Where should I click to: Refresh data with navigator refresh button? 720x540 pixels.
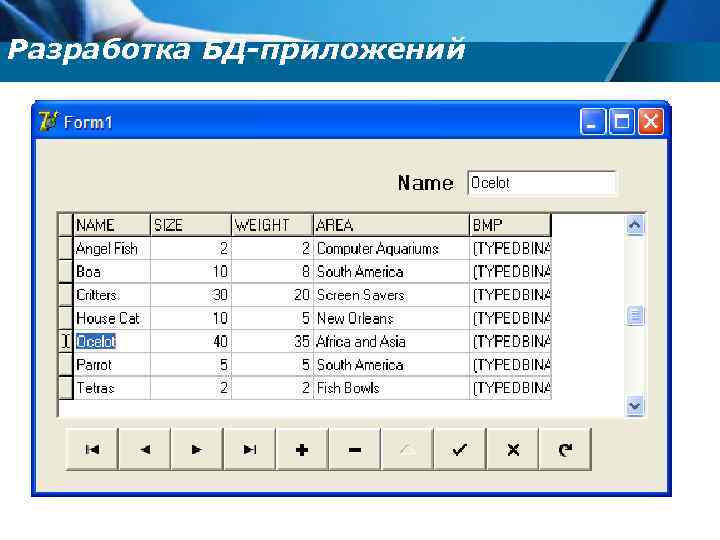pos(565,449)
